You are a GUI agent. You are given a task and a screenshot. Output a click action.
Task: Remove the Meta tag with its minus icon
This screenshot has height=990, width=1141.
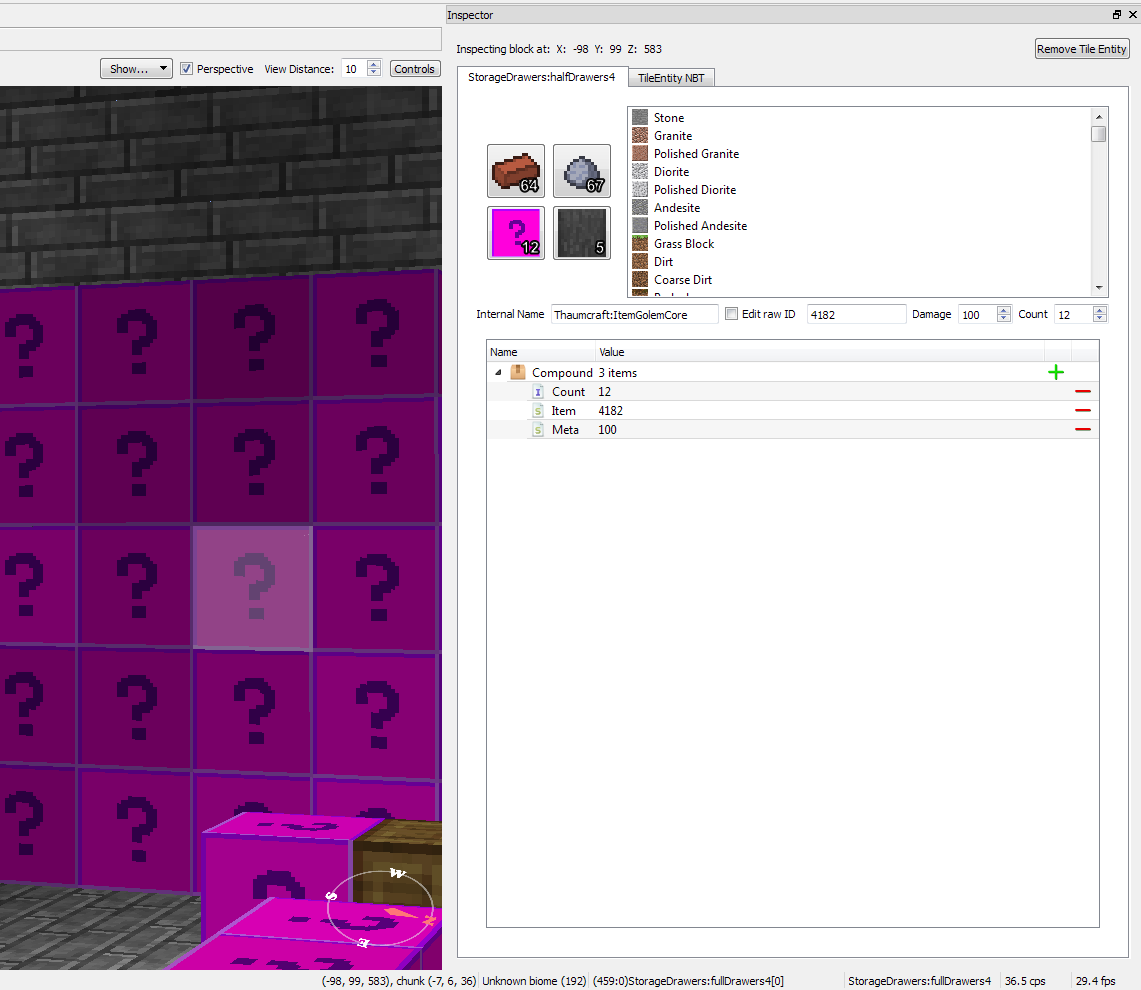point(1083,429)
